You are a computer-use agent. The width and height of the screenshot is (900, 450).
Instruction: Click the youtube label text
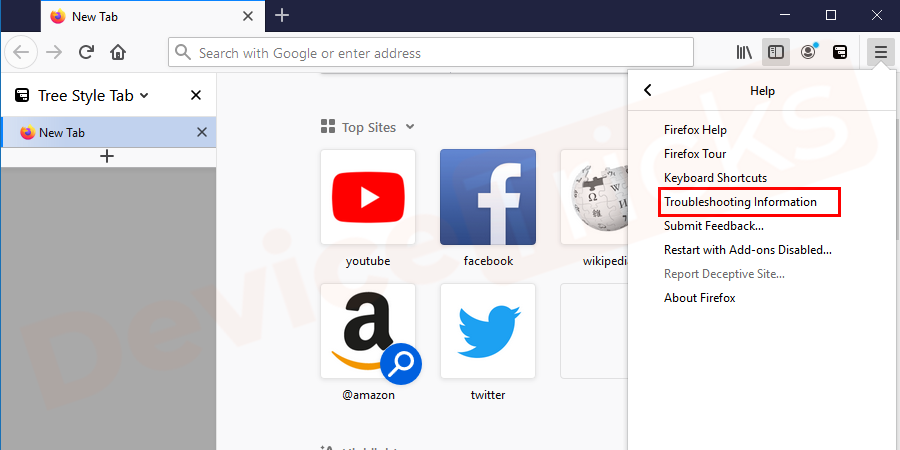coord(368,261)
